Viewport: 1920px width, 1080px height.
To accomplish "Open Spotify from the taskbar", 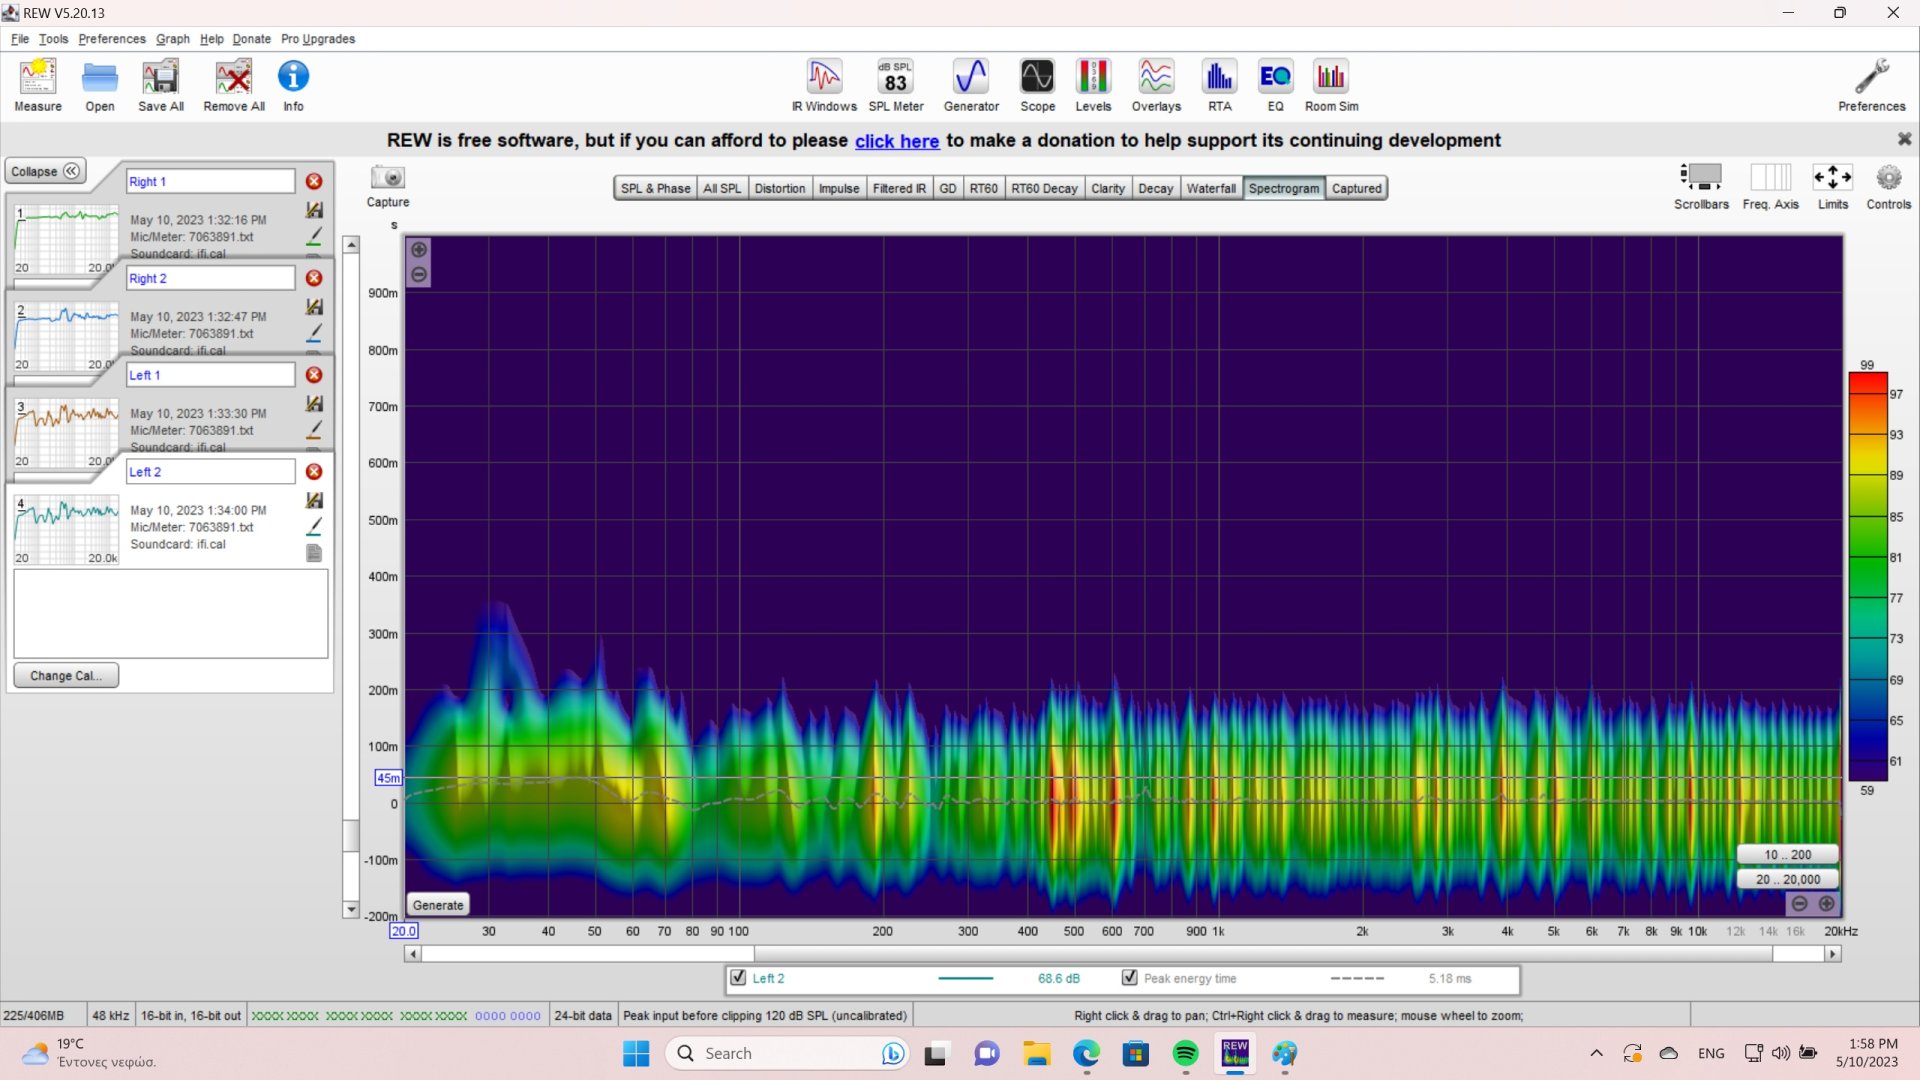I will point(1185,1053).
